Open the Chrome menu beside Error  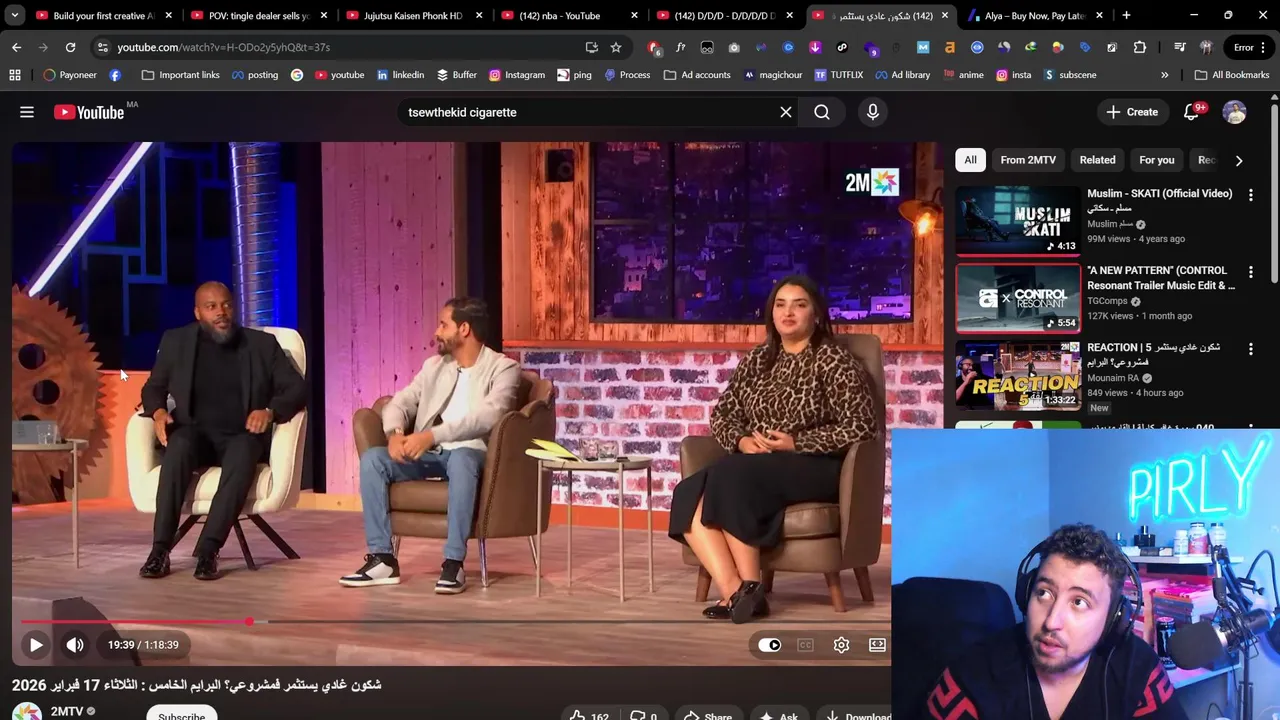(1264, 47)
